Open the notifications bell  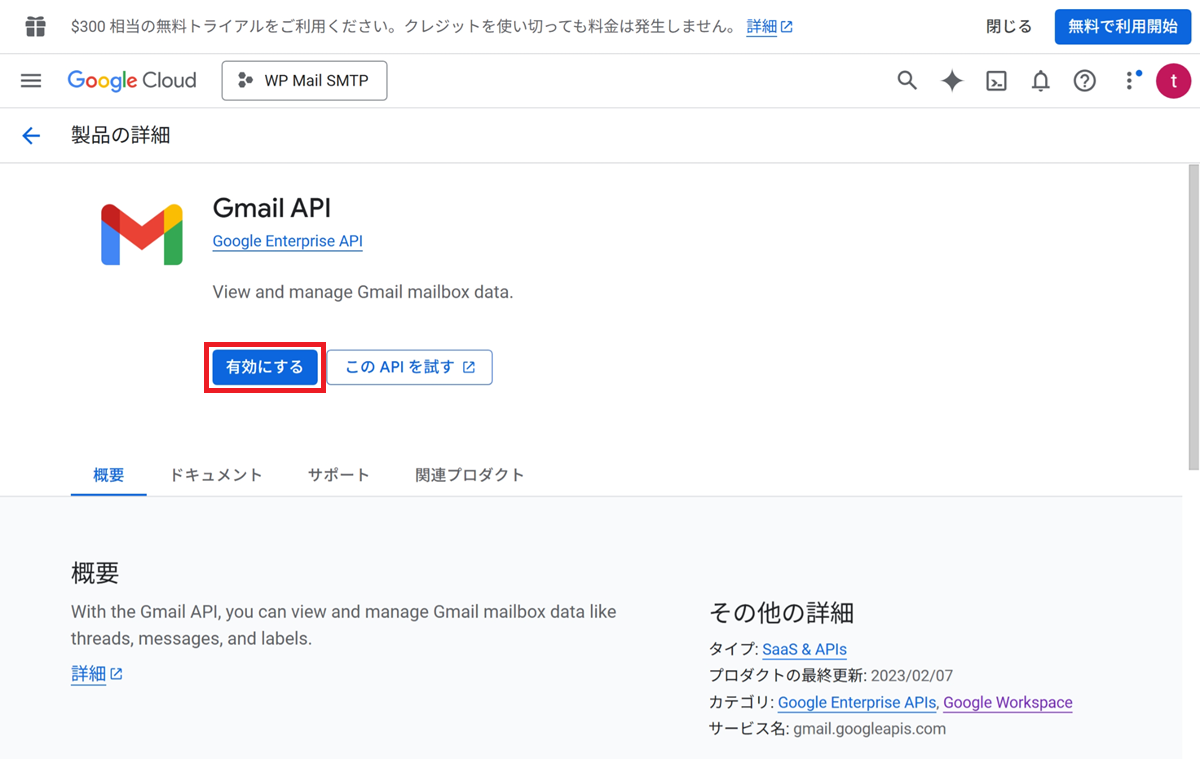[x=1040, y=81]
